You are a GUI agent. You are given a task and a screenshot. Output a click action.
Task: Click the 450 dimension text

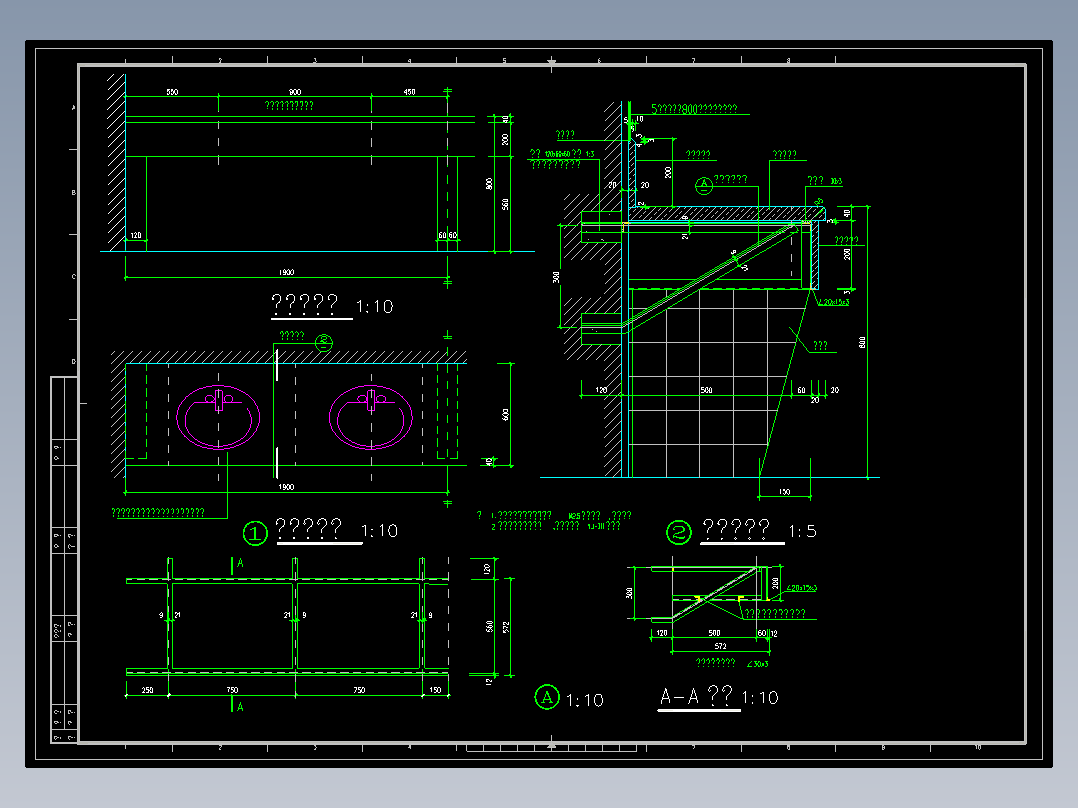pyautogui.click(x=409, y=92)
